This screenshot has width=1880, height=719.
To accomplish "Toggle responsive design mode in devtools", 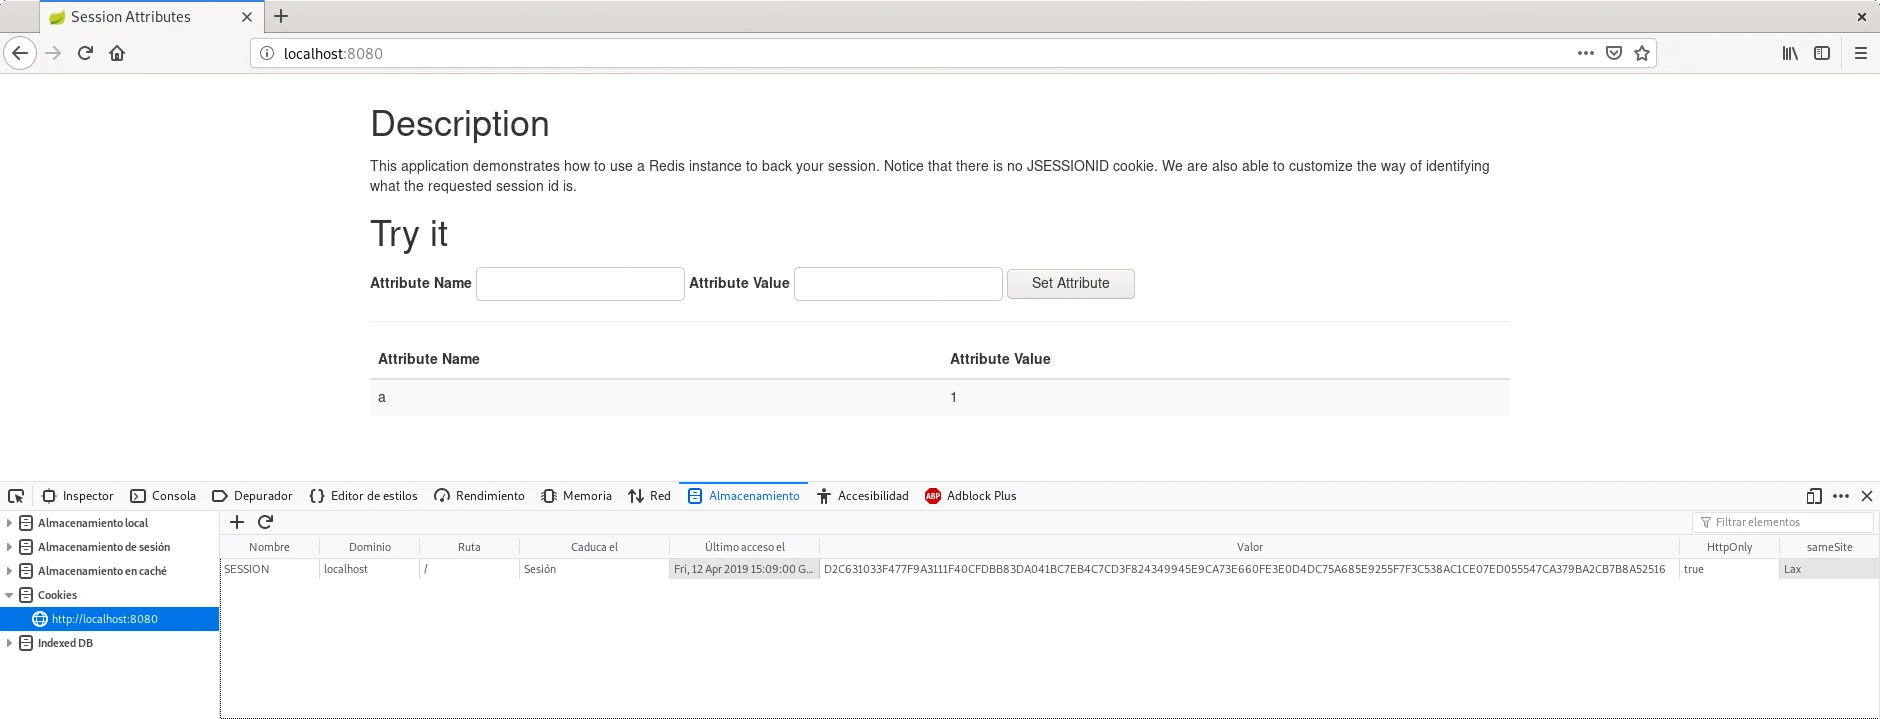I will pos(1813,496).
